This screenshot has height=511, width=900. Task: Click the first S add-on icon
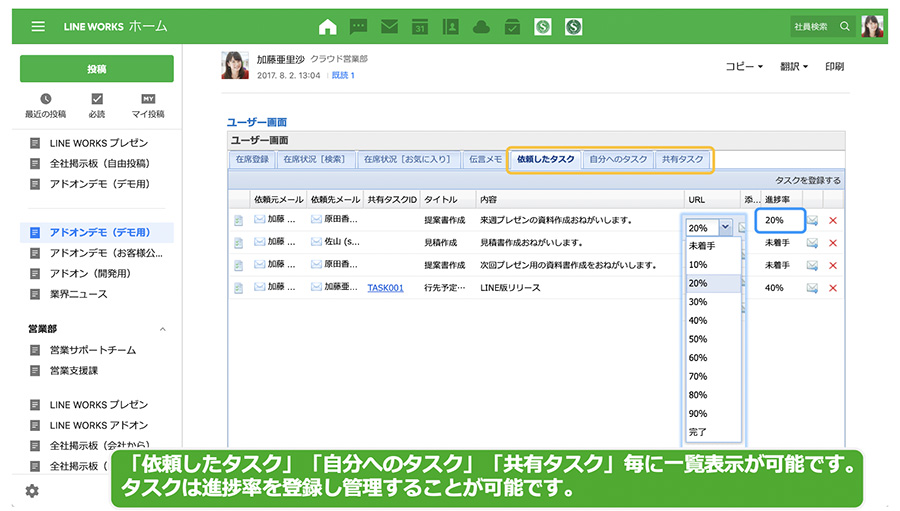click(x=542, y=26)
